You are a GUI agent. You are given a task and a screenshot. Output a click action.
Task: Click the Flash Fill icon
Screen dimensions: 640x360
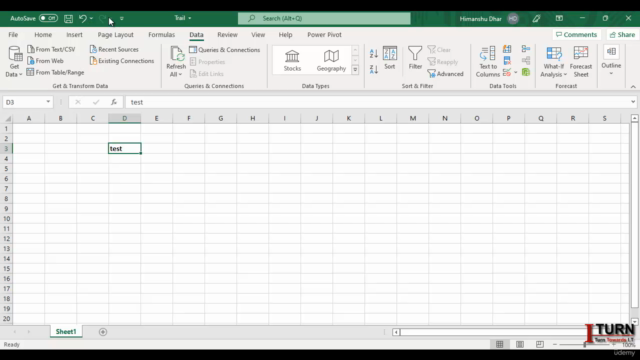click(507, 49)
